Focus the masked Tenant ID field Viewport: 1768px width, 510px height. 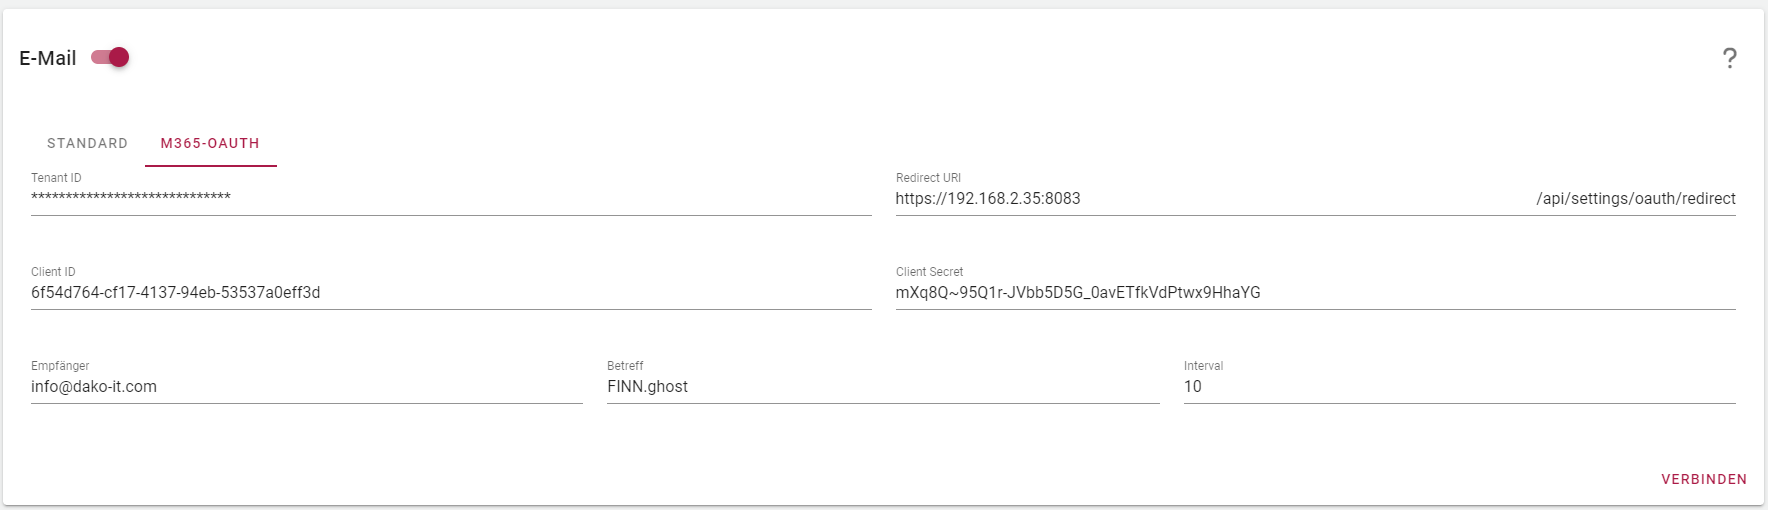click(451, 198)
